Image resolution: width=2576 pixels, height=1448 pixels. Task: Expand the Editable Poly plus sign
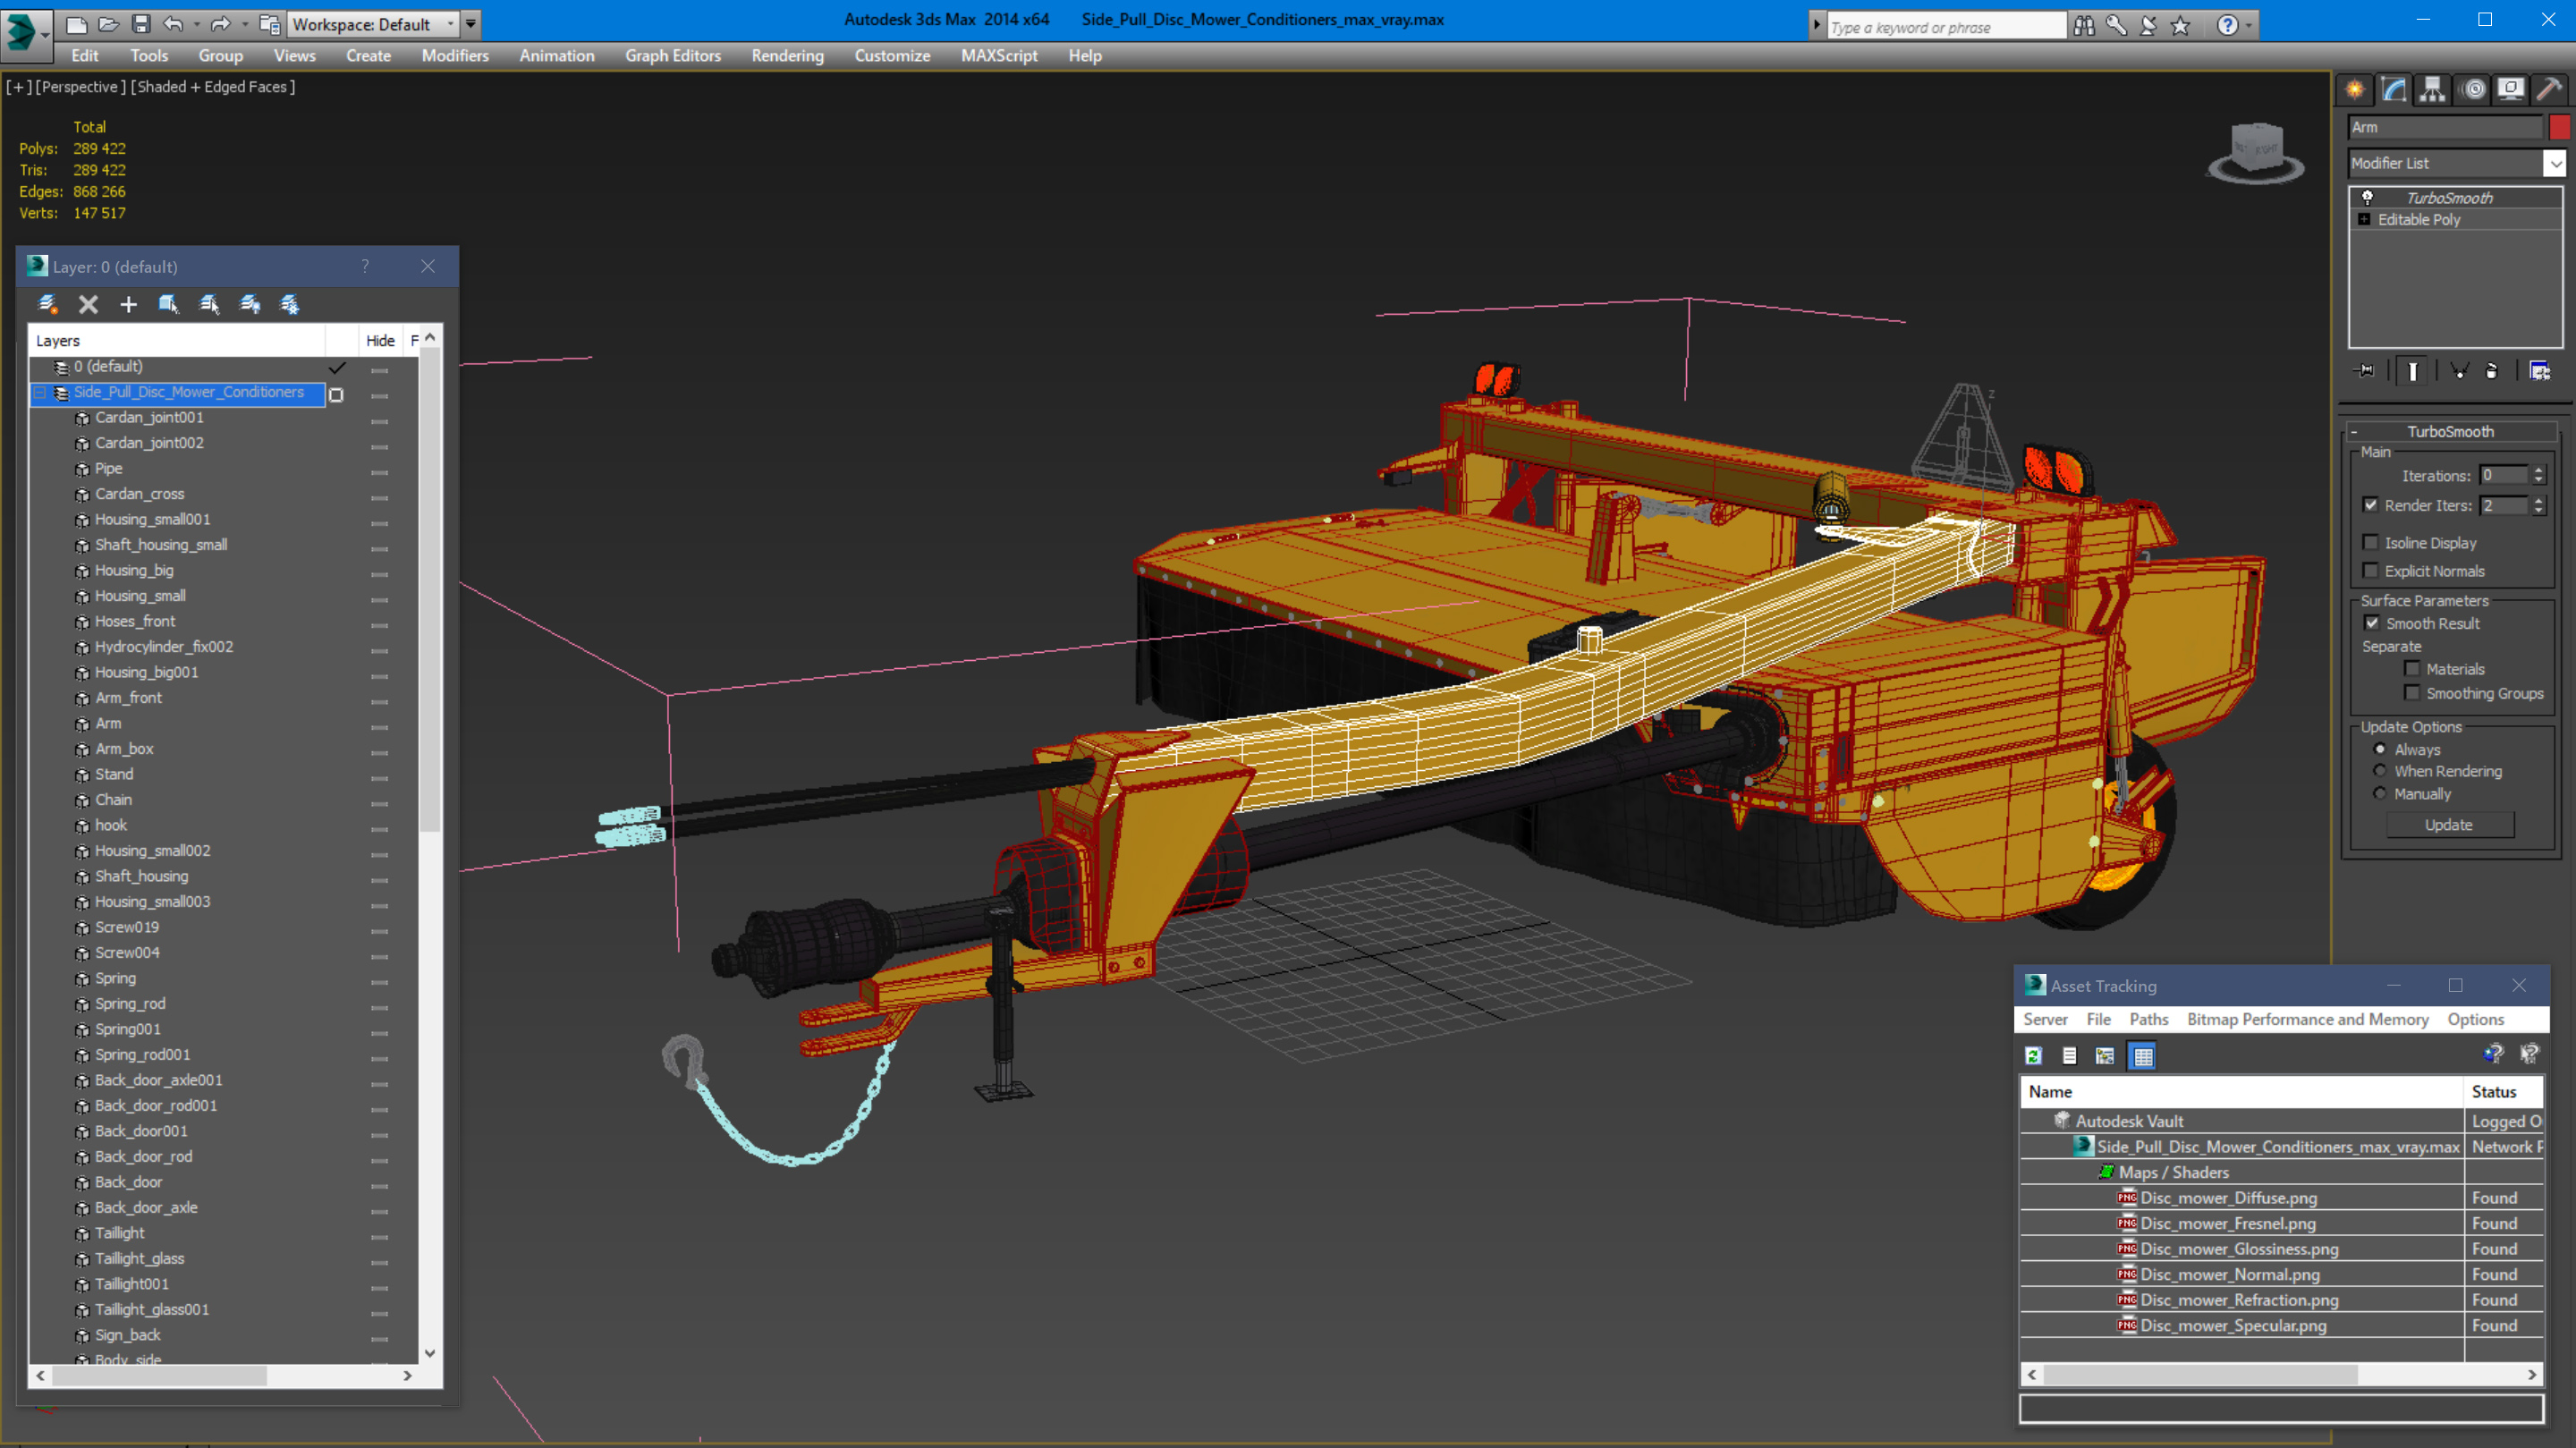2364,220
